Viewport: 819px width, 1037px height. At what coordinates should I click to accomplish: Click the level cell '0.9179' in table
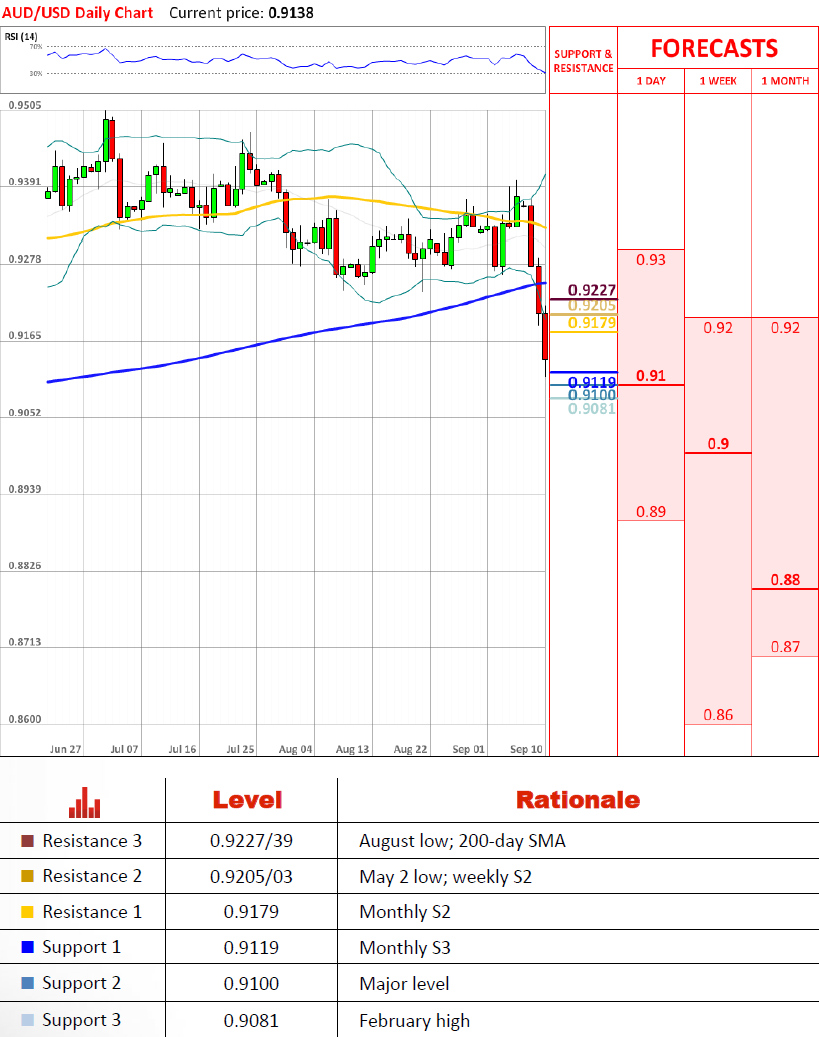pos(251,912)
